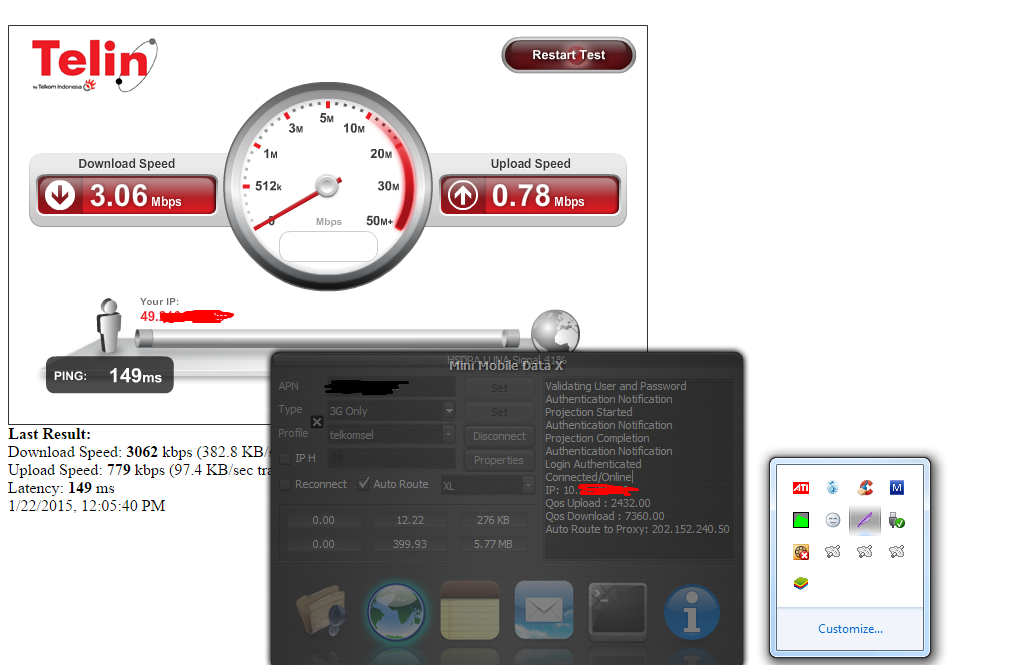Tick the Reconnect checkbox
This screenshot has height=665, width=1023.
pos(285,484)
